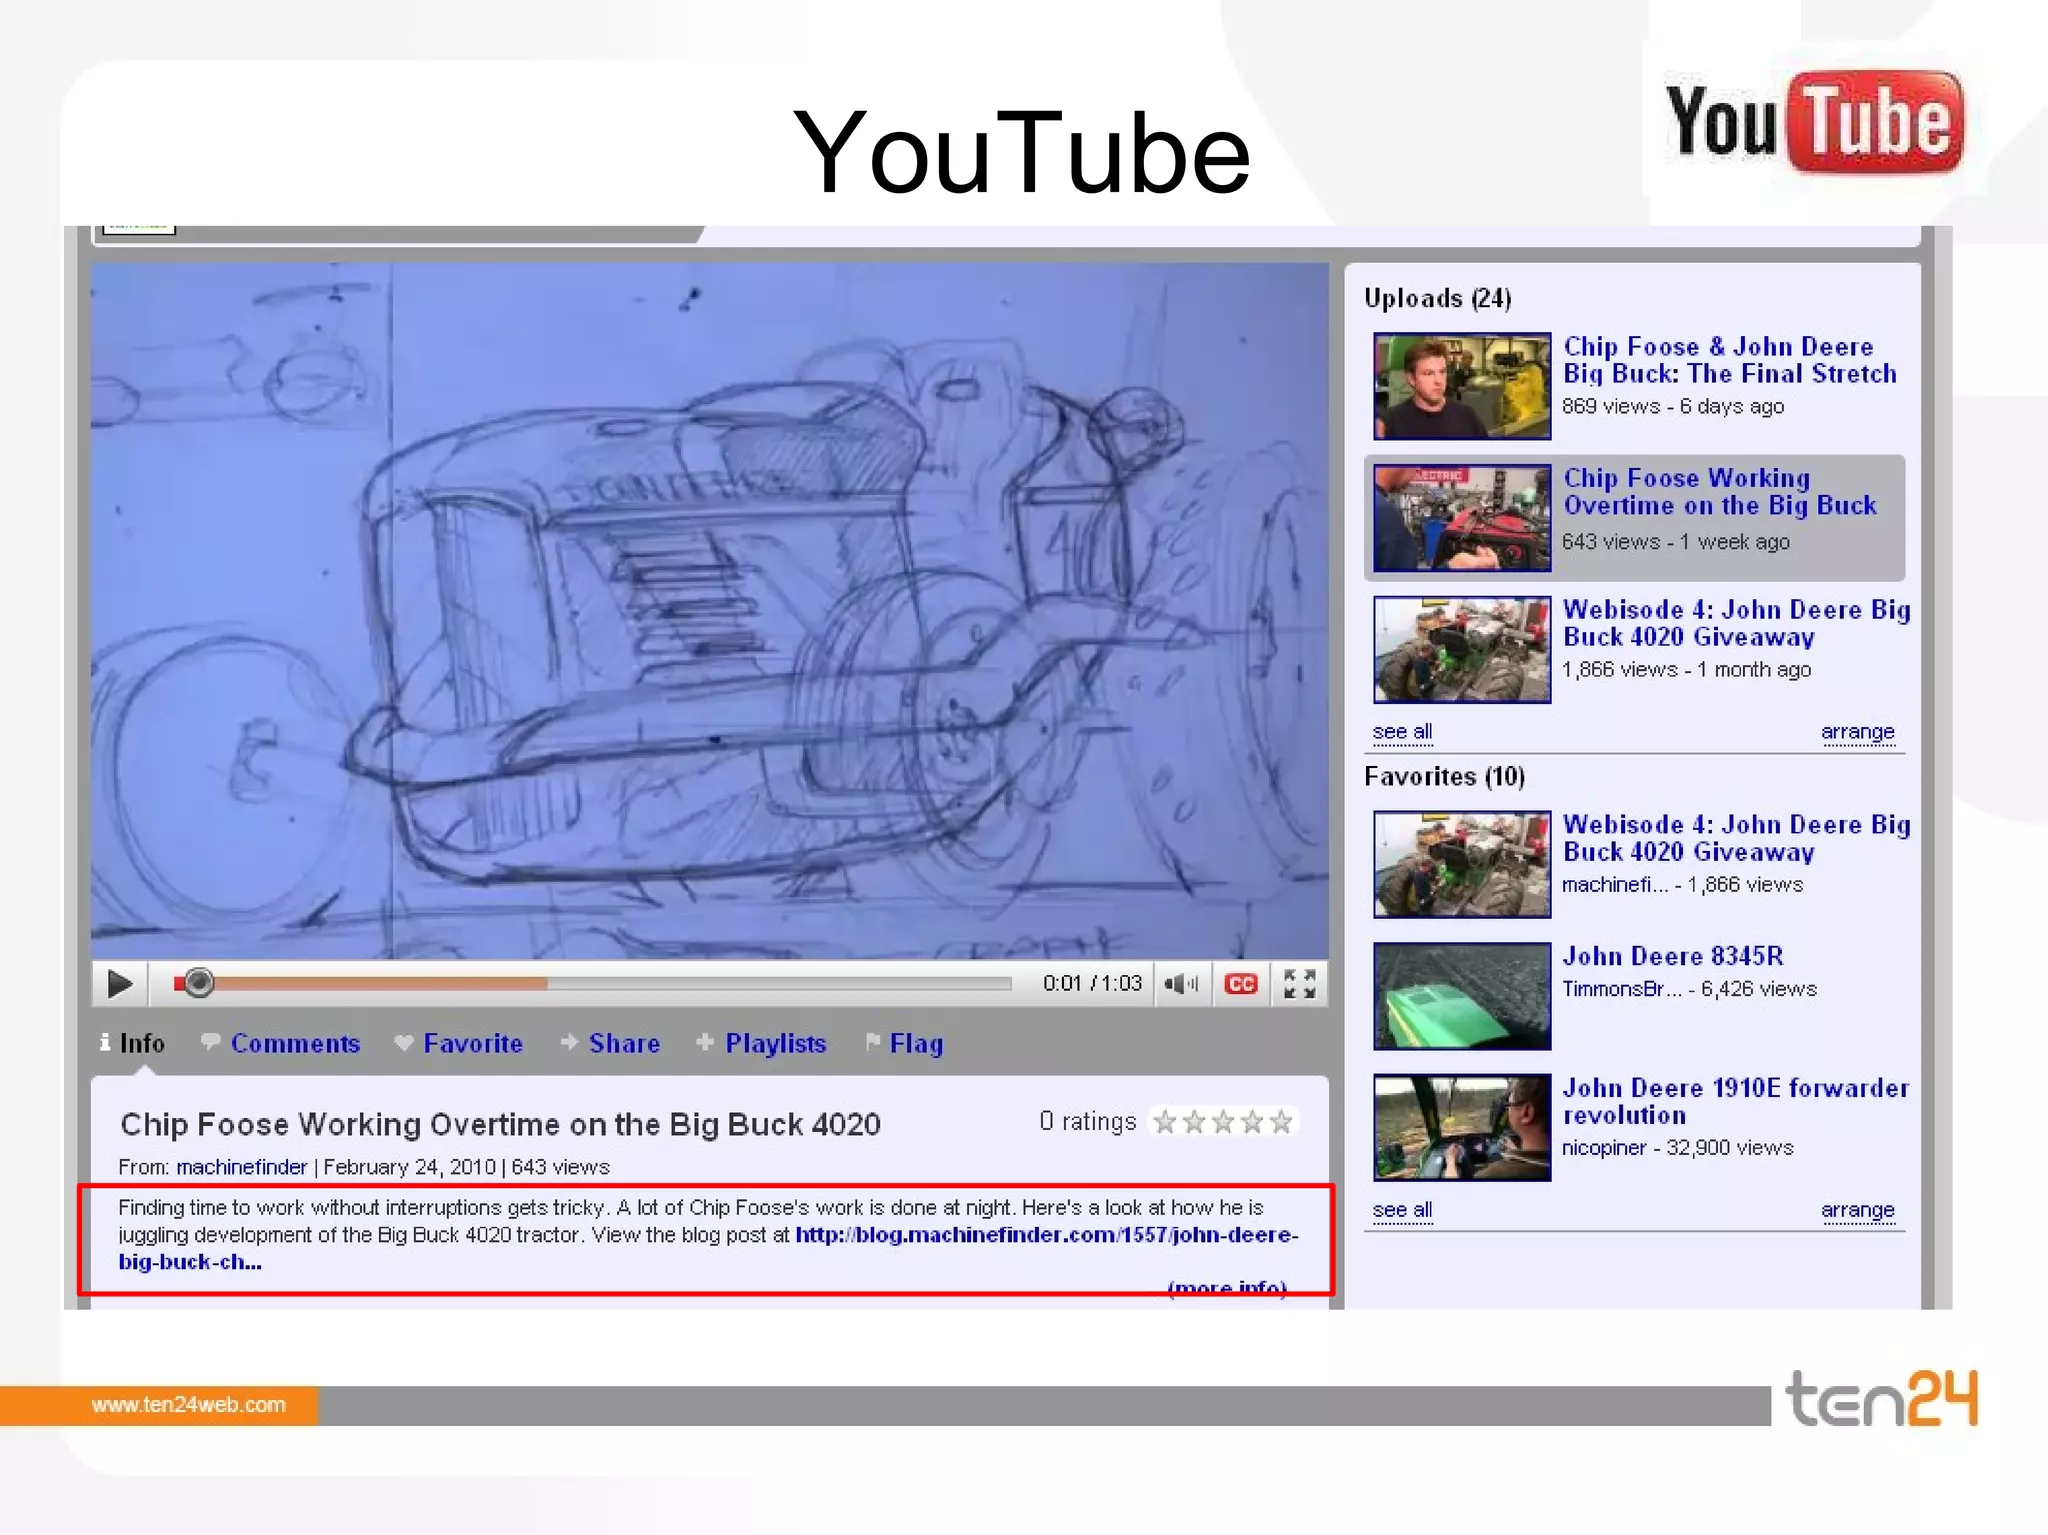Open John Deere 1910E forwarder revolution link
This screenshot has width=2048, height=1535.
(1736, 1101)
